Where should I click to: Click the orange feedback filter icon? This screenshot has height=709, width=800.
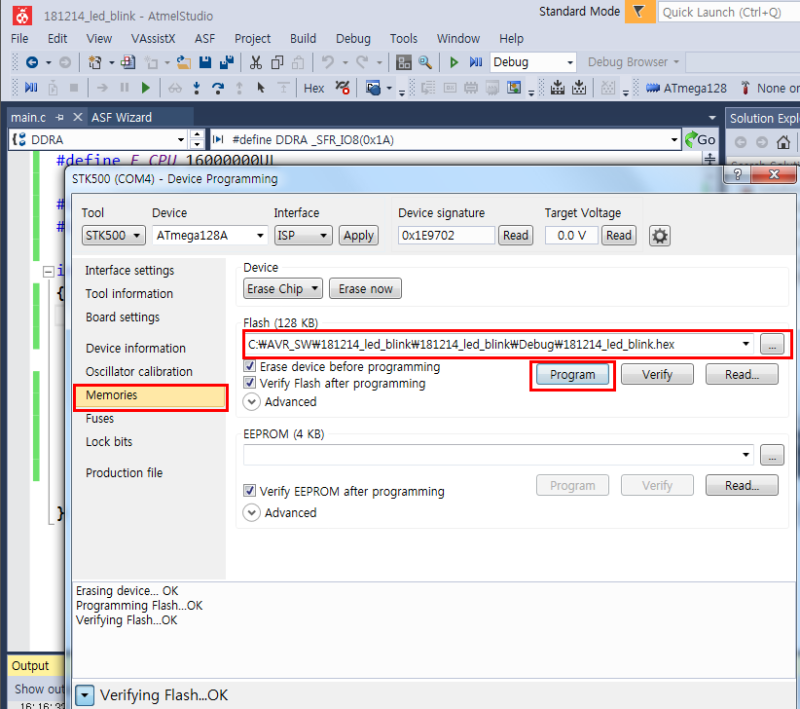640,11
